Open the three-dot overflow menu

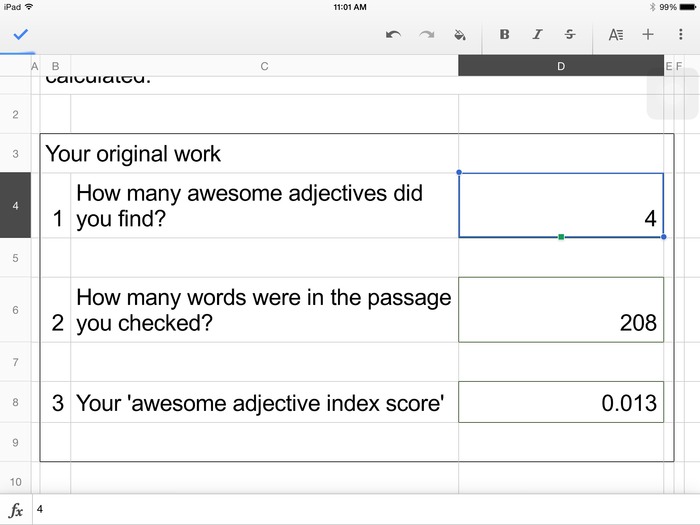[x=681, y=34]
